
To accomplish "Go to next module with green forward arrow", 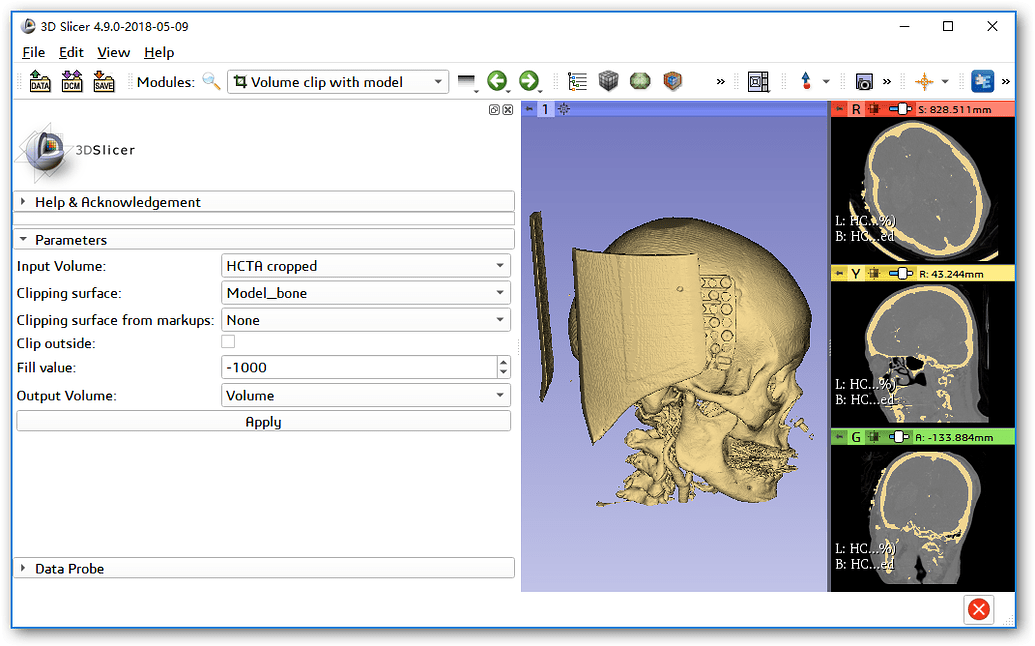I will 529,82.
